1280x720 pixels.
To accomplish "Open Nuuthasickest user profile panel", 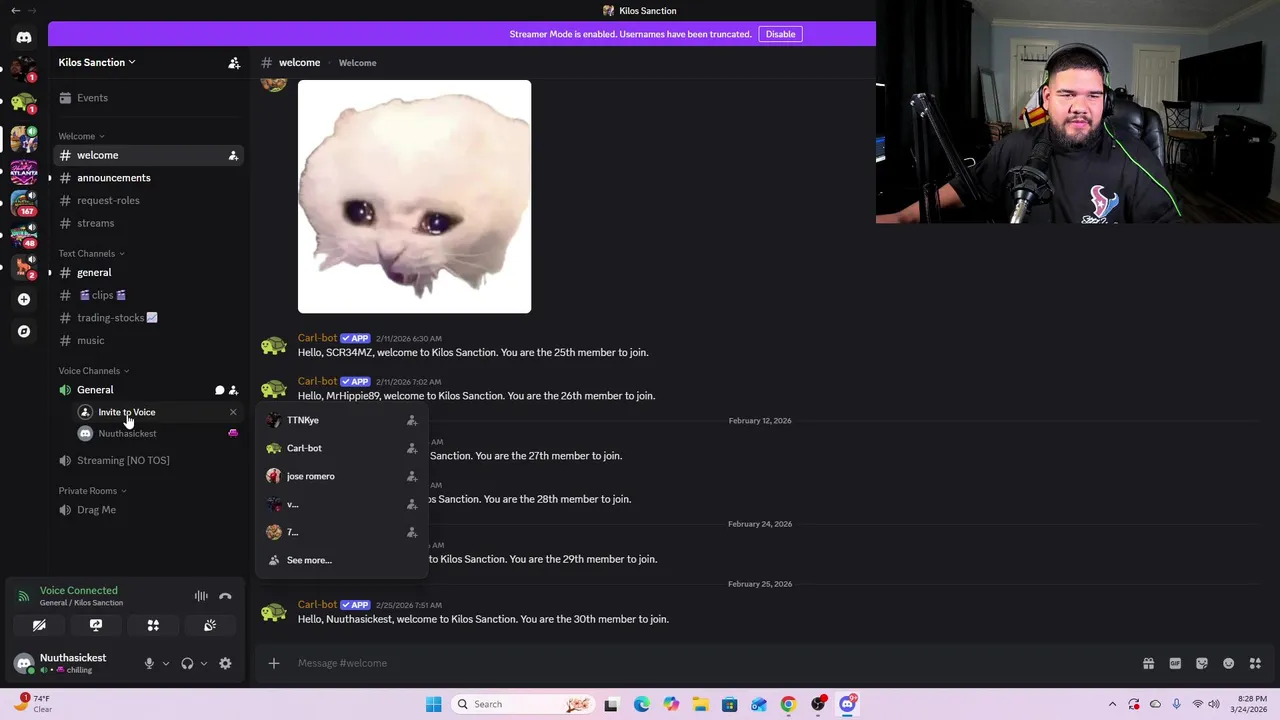I will (x=74, y=663).
